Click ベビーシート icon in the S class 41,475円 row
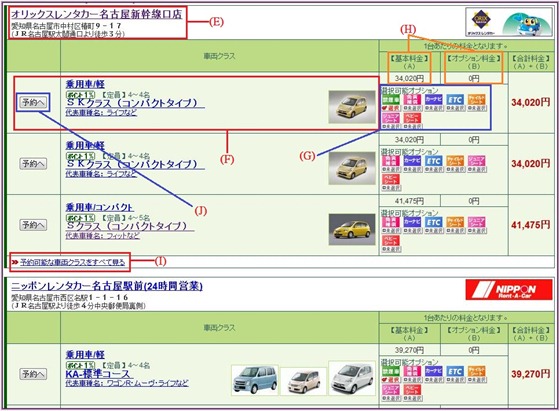This screenshot has height=411, width=560. tap(391, 240)
